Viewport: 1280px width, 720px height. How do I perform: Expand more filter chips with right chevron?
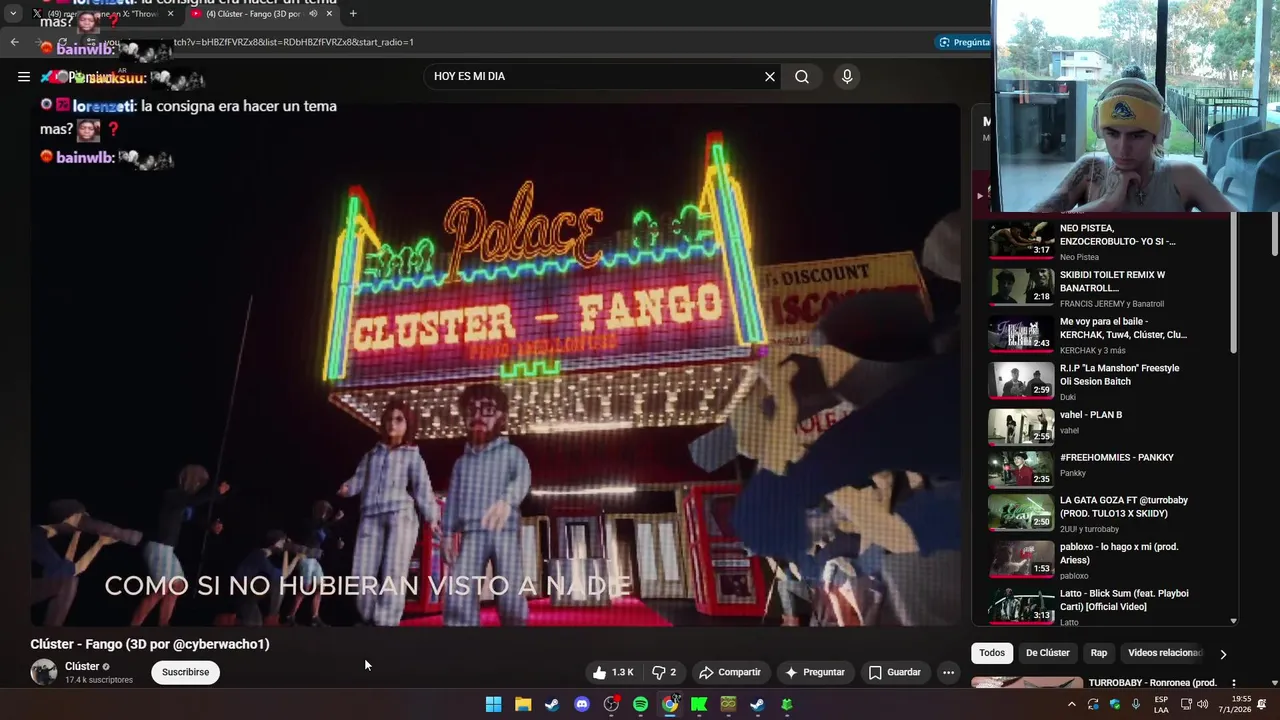(1222, 654)
